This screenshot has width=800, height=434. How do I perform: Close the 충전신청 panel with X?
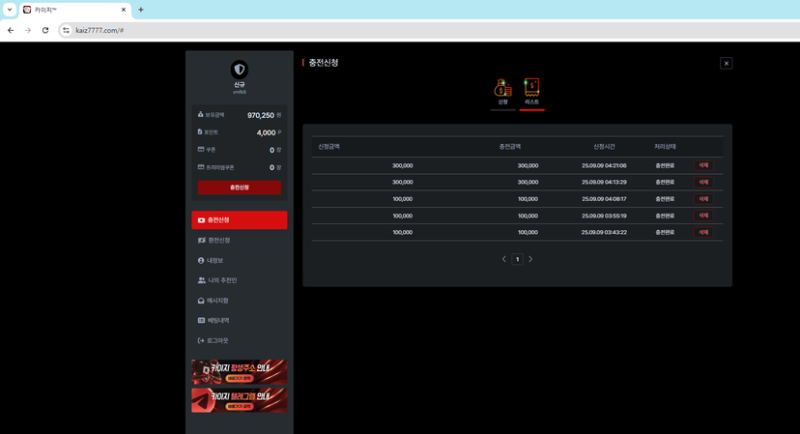pos(726,63)
